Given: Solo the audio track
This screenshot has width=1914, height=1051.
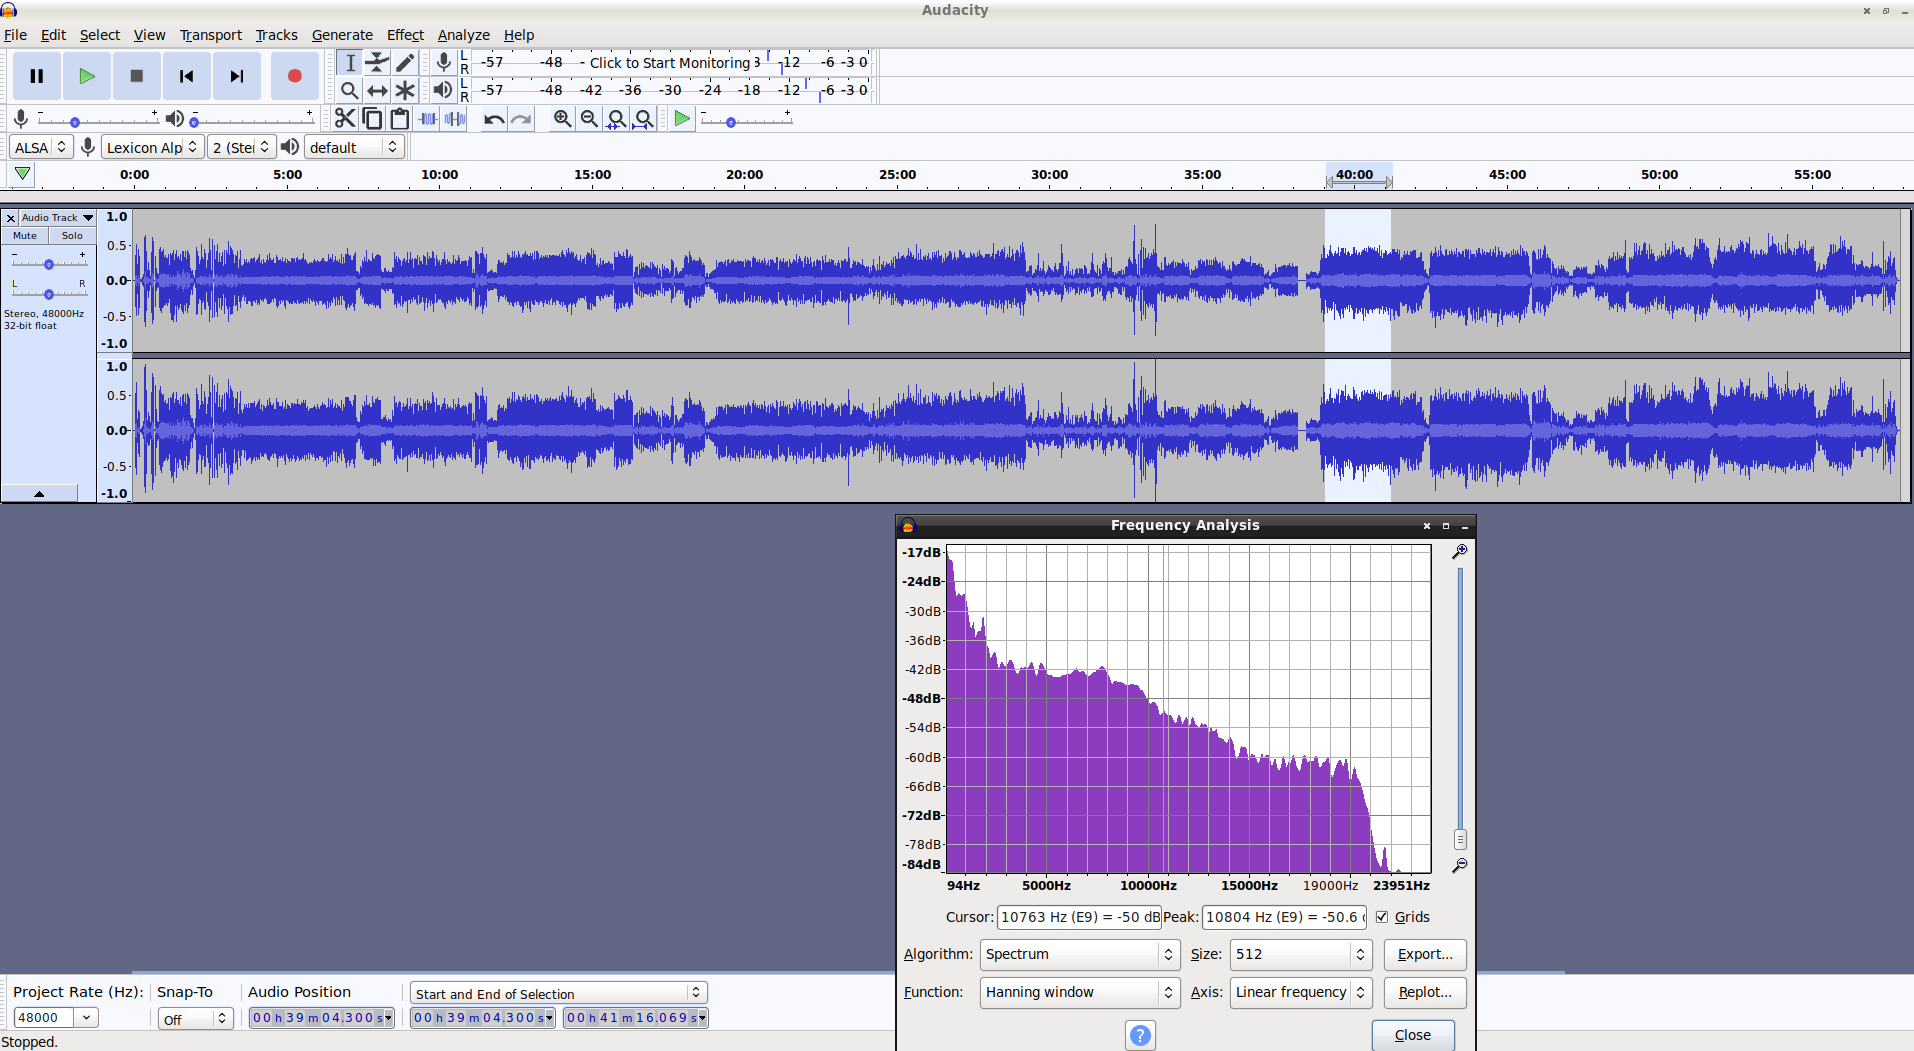Looking at the screenshot, I should pos(72,236).
